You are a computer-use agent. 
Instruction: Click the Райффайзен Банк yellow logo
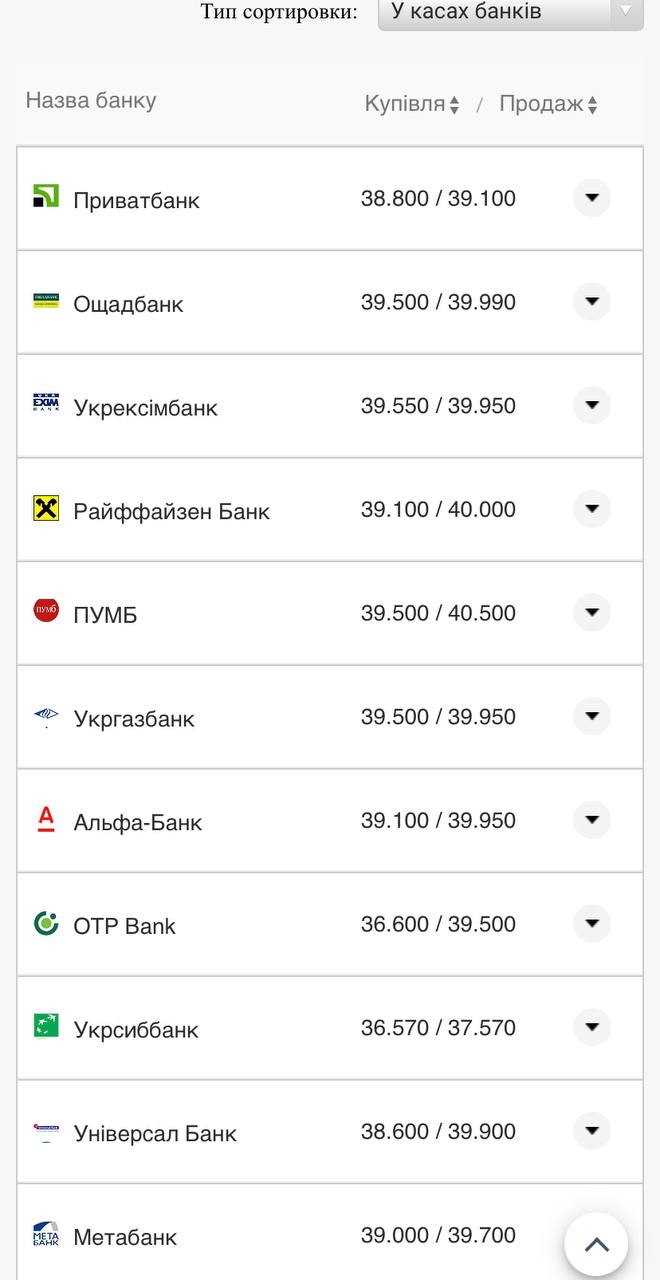click(46, 508)
